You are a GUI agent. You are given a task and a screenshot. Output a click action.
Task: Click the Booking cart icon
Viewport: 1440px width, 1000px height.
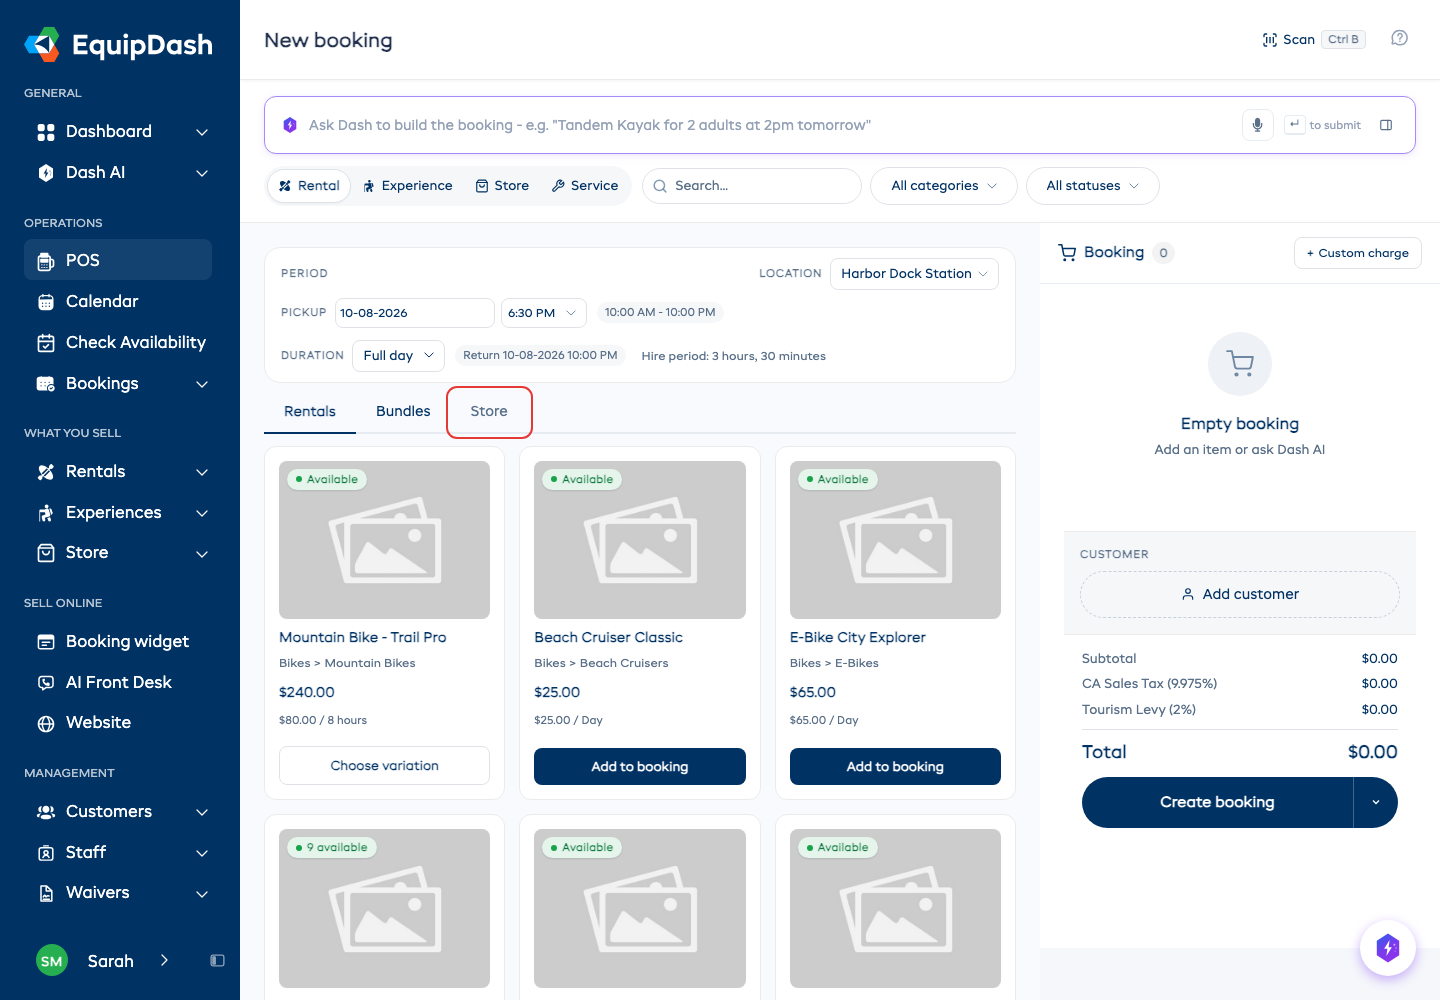[1067, 253]
